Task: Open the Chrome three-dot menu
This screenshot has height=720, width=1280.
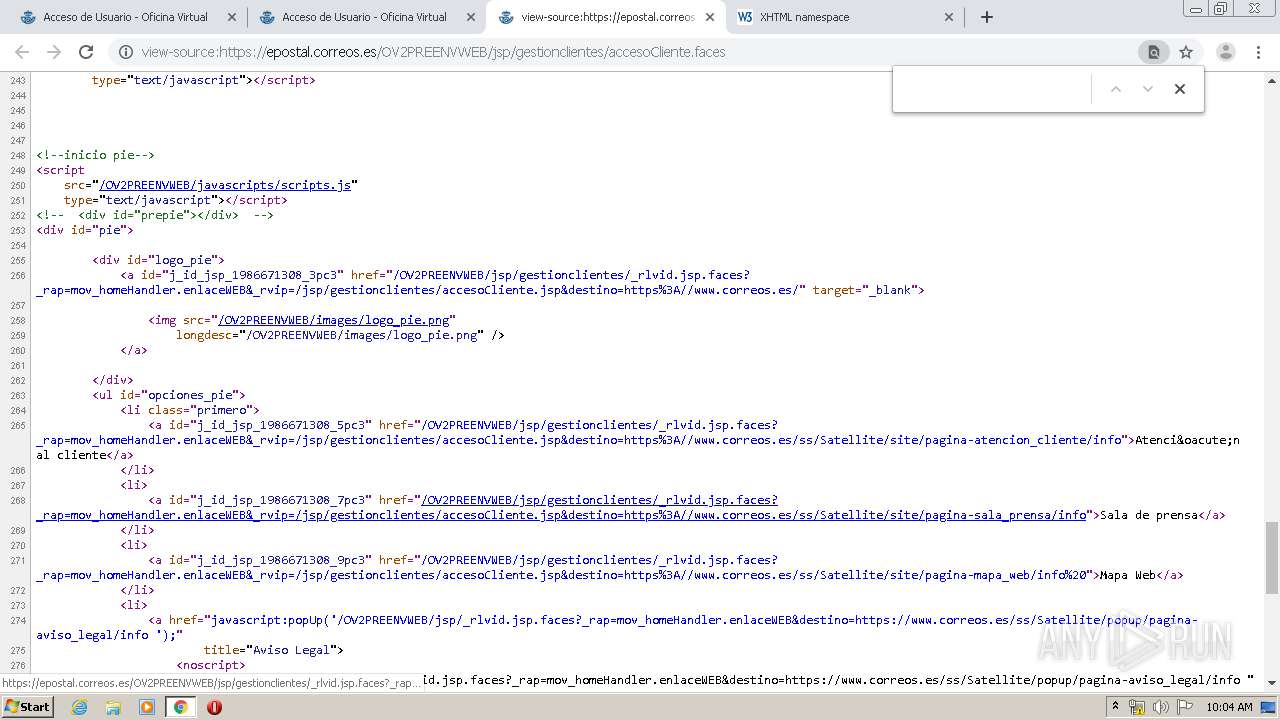Action: click(1258, 52)
